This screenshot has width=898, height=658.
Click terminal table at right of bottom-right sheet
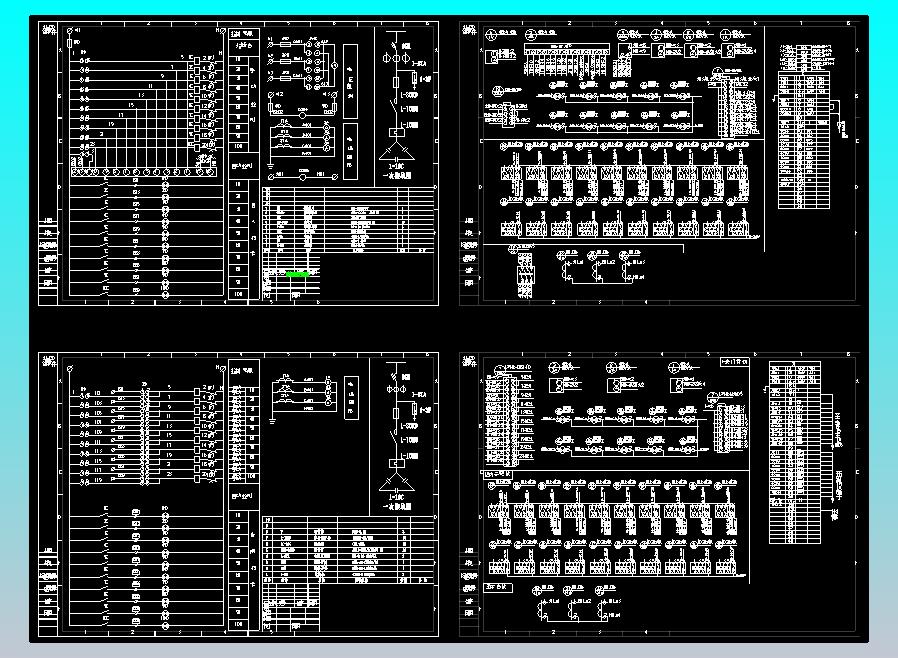click(x=802, y=452)
